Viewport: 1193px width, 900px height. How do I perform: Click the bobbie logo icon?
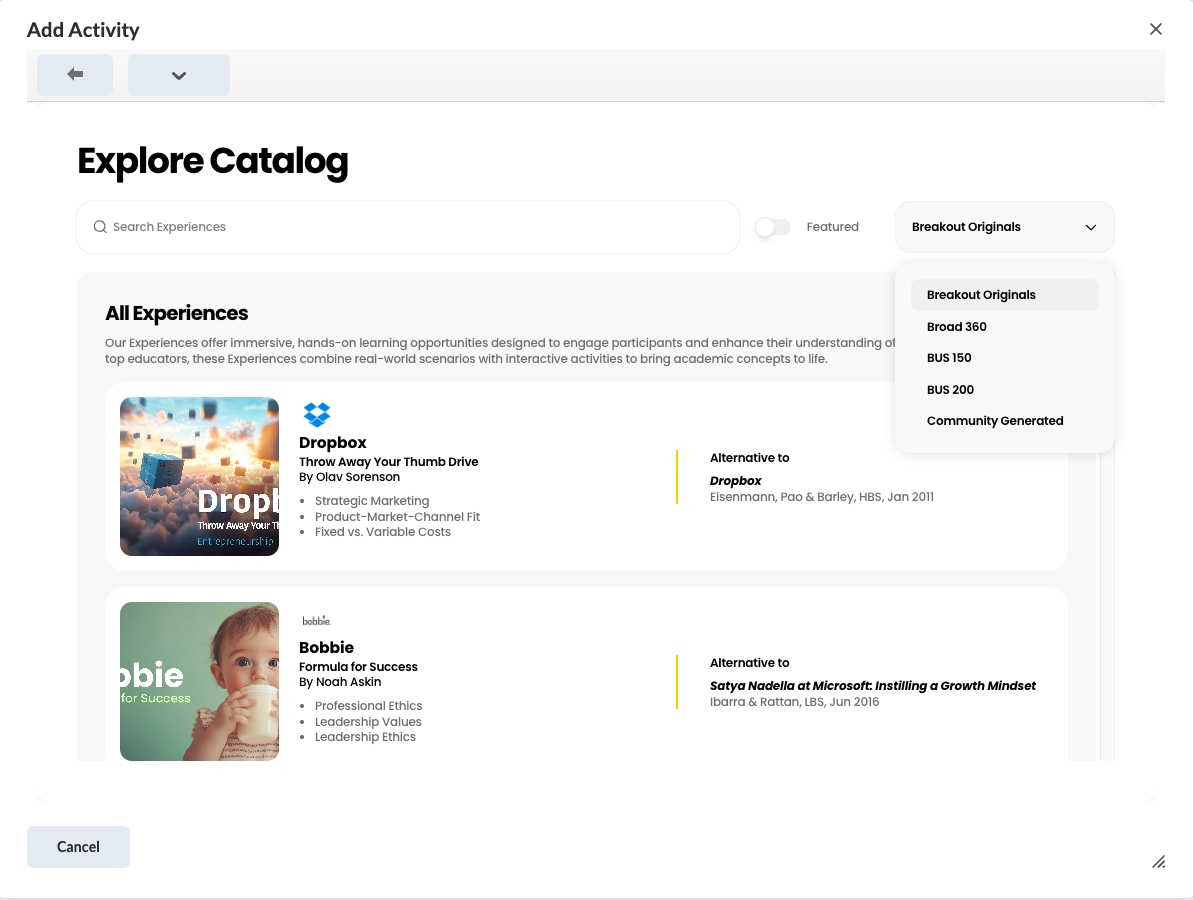coord(317,621)
